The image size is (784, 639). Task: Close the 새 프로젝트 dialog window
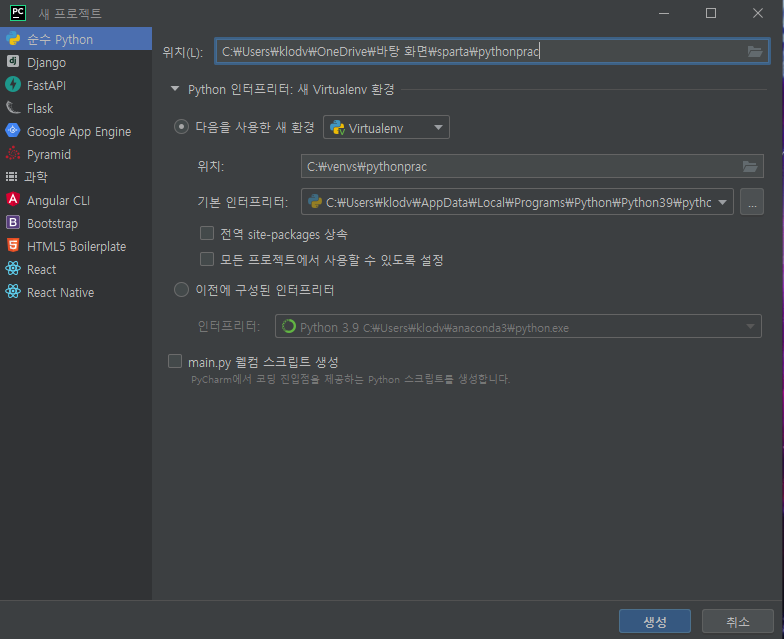[x=758, y=13]
